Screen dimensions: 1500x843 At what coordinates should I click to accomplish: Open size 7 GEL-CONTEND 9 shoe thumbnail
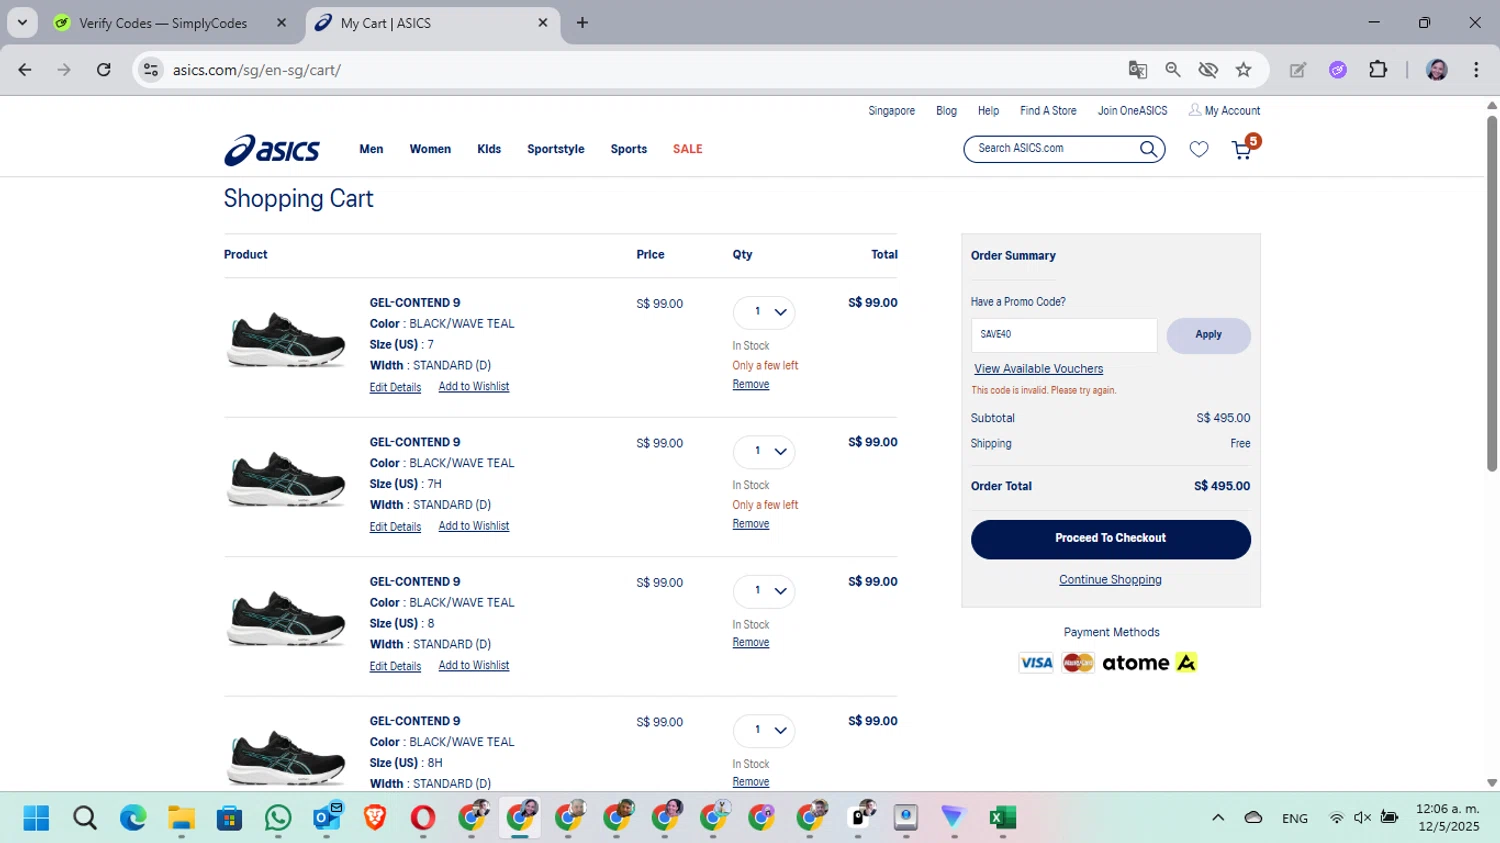[x=287, y=340]
